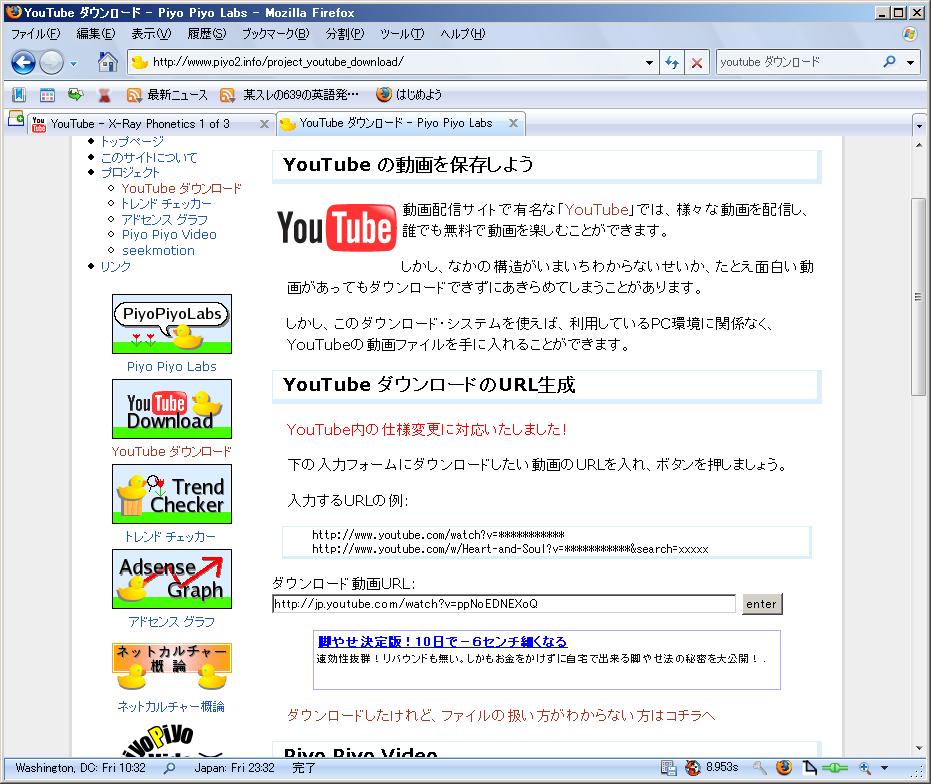Click the duck favicon in address bar
This screenshot has width=931, height=784.
[140, 62]
